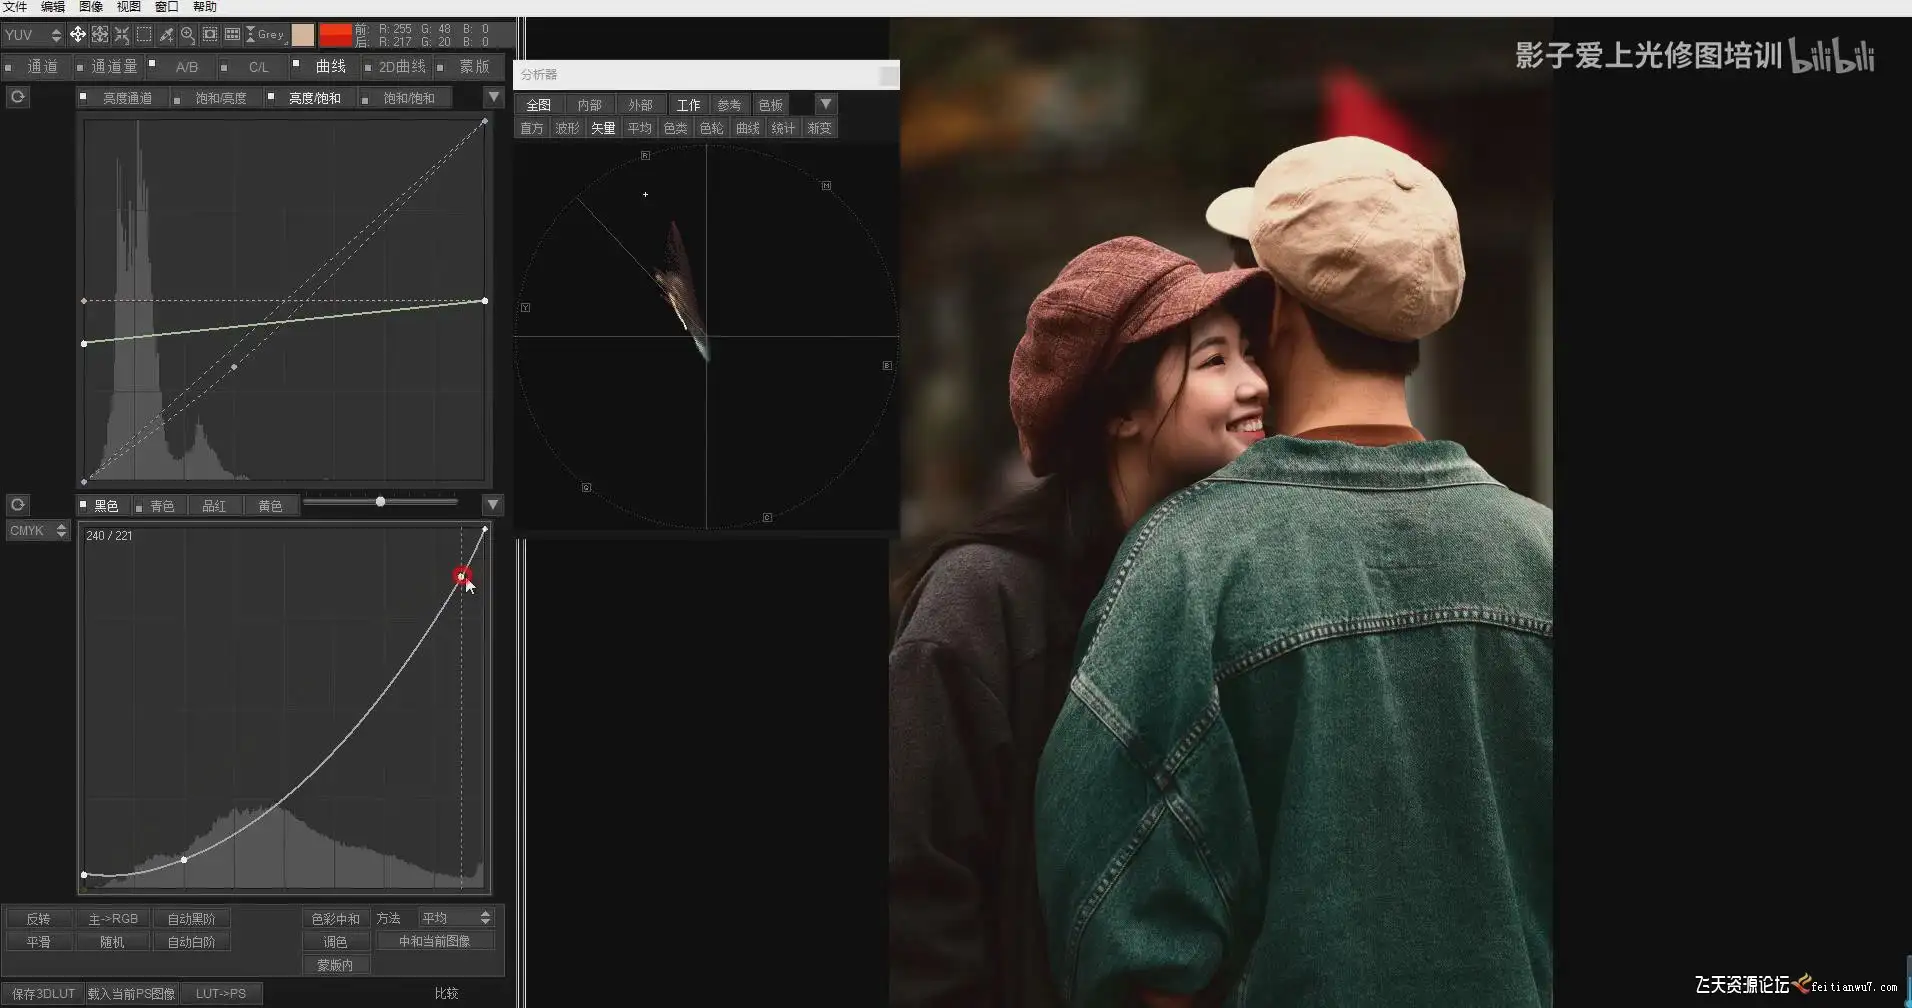This screenshot has height=1008, width=1912.
Task: Toggle the 蒙版 mask panel
Action: click(x=440, y=67)
